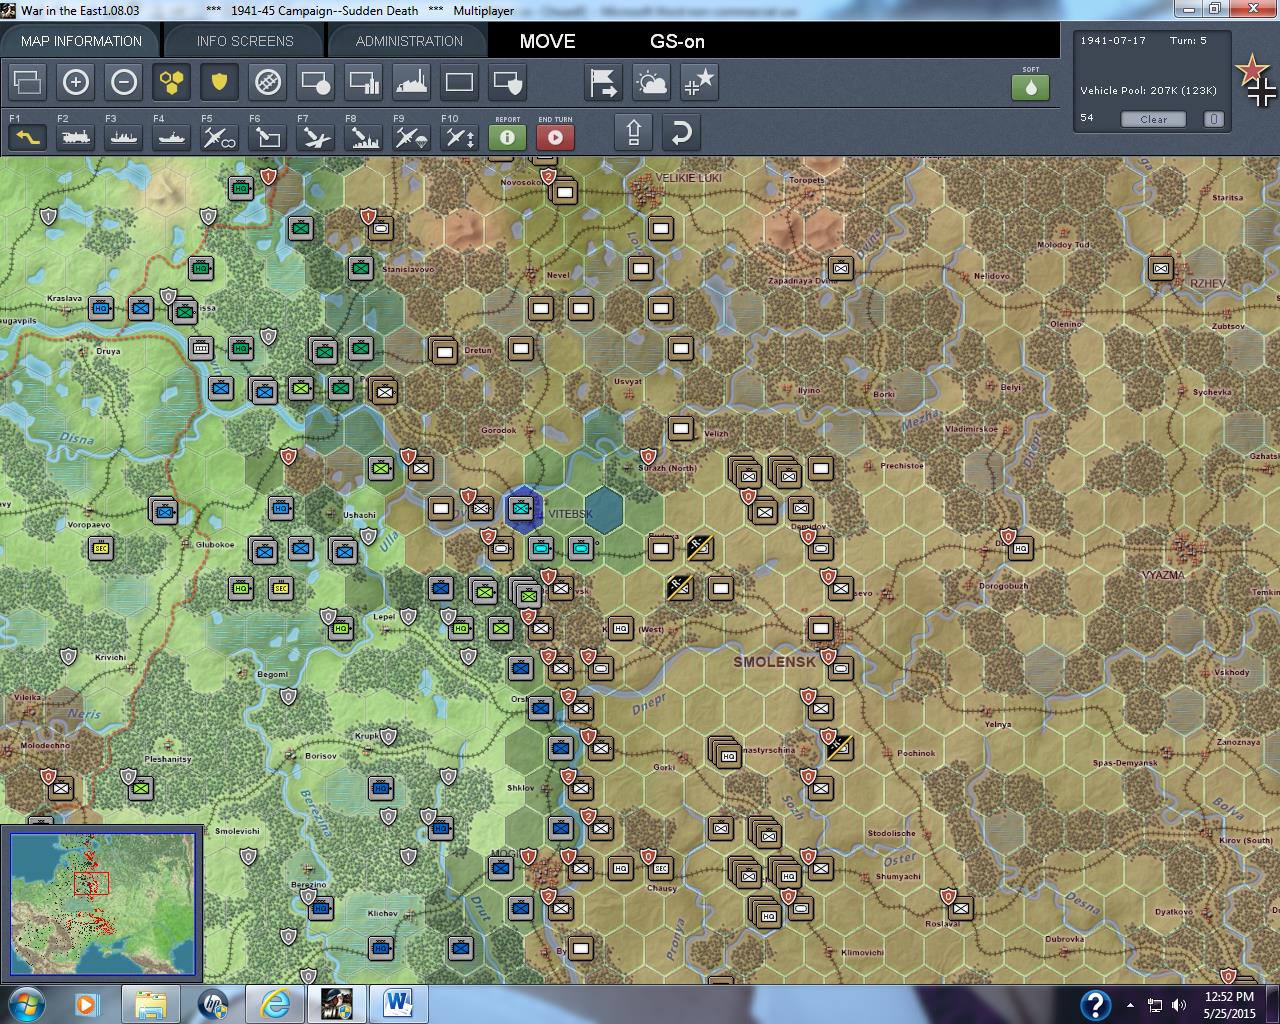Click the small 0 counter box
Image resolution: width=1280 pixels, height=1024 pixels.
(1213, 119)
